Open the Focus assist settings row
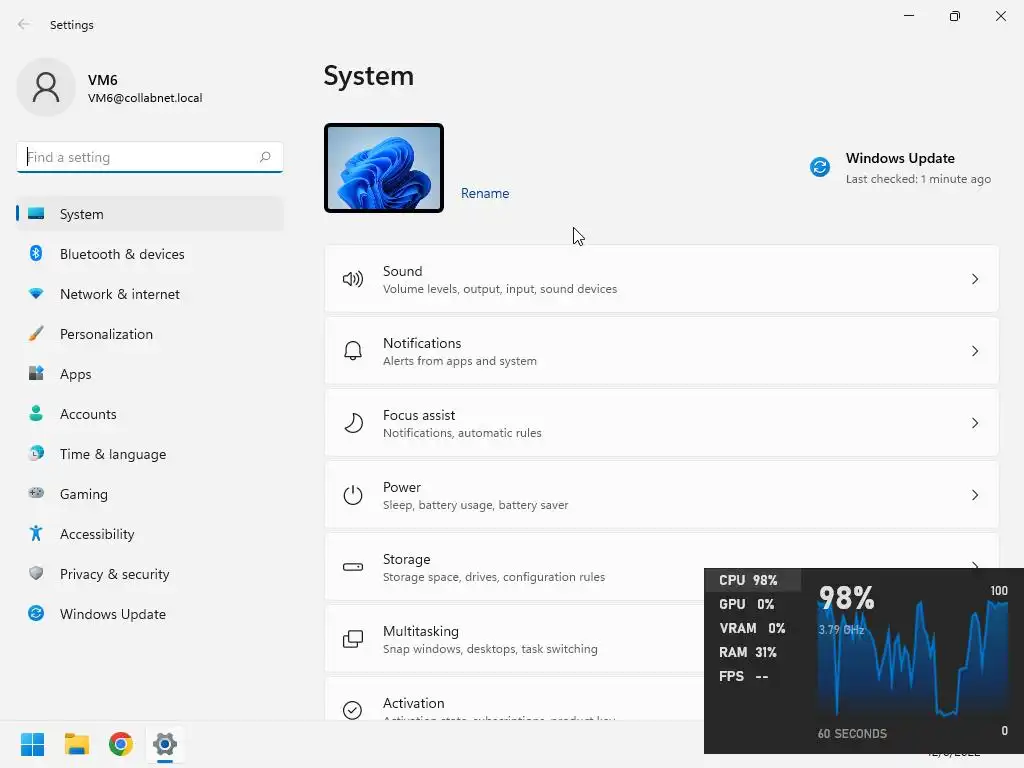The width and height of the screenshot is (1024, 768). point(662,423)
